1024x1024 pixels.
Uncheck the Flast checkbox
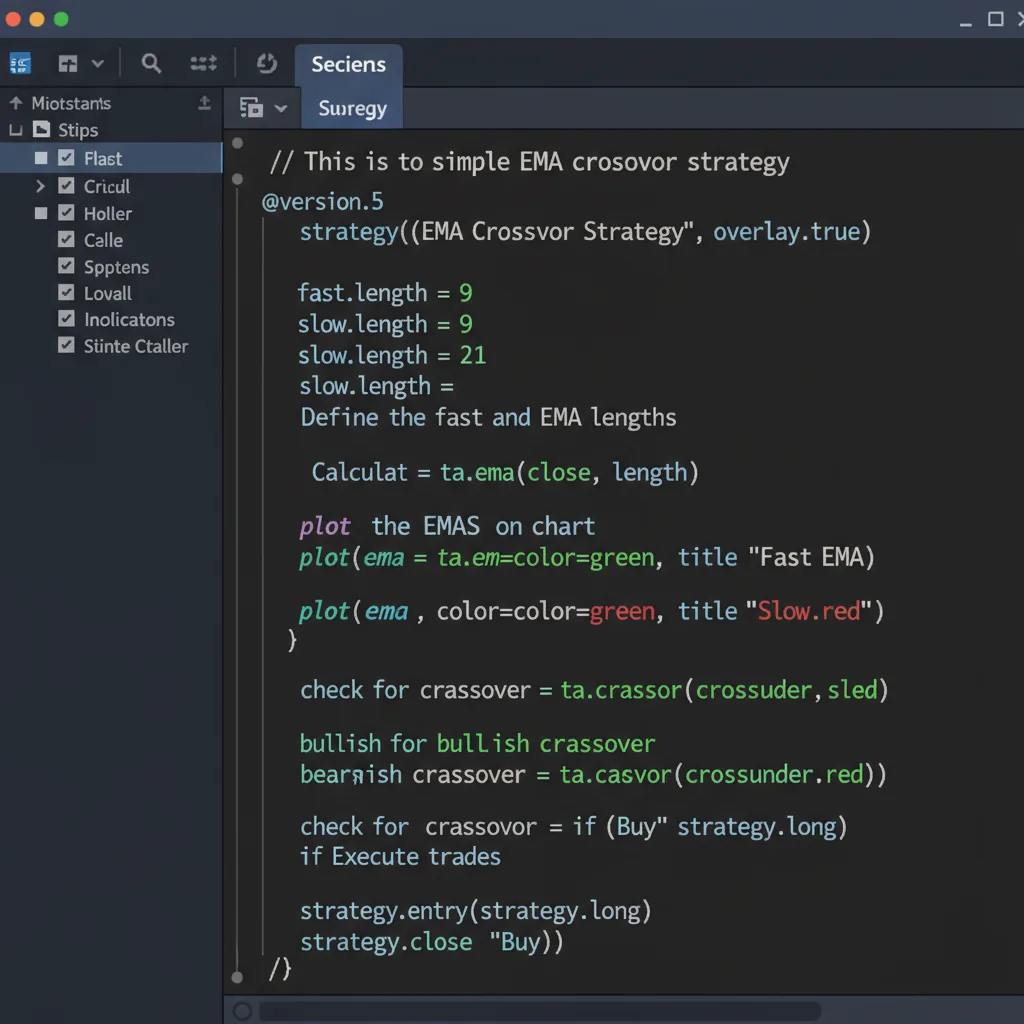(68, 157)
